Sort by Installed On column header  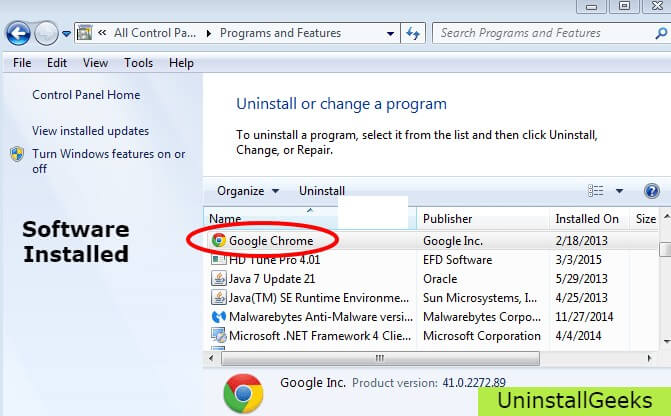pos(589,219)
